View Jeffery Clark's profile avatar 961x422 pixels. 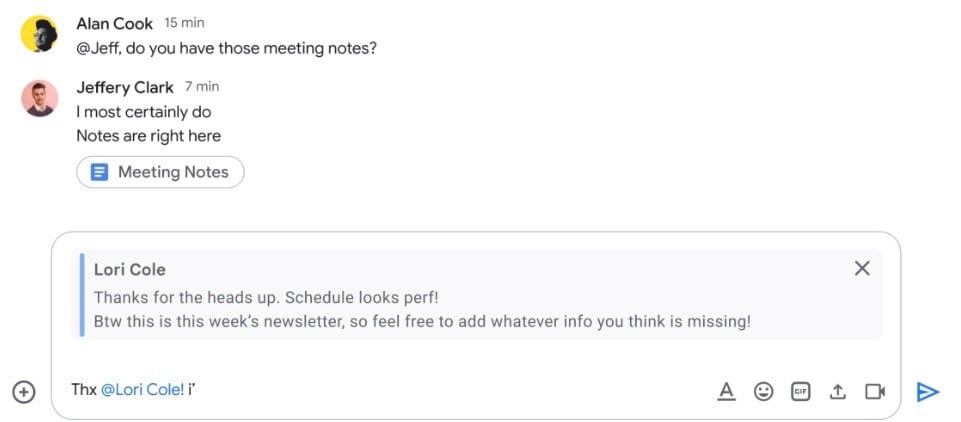coord(38,98)
